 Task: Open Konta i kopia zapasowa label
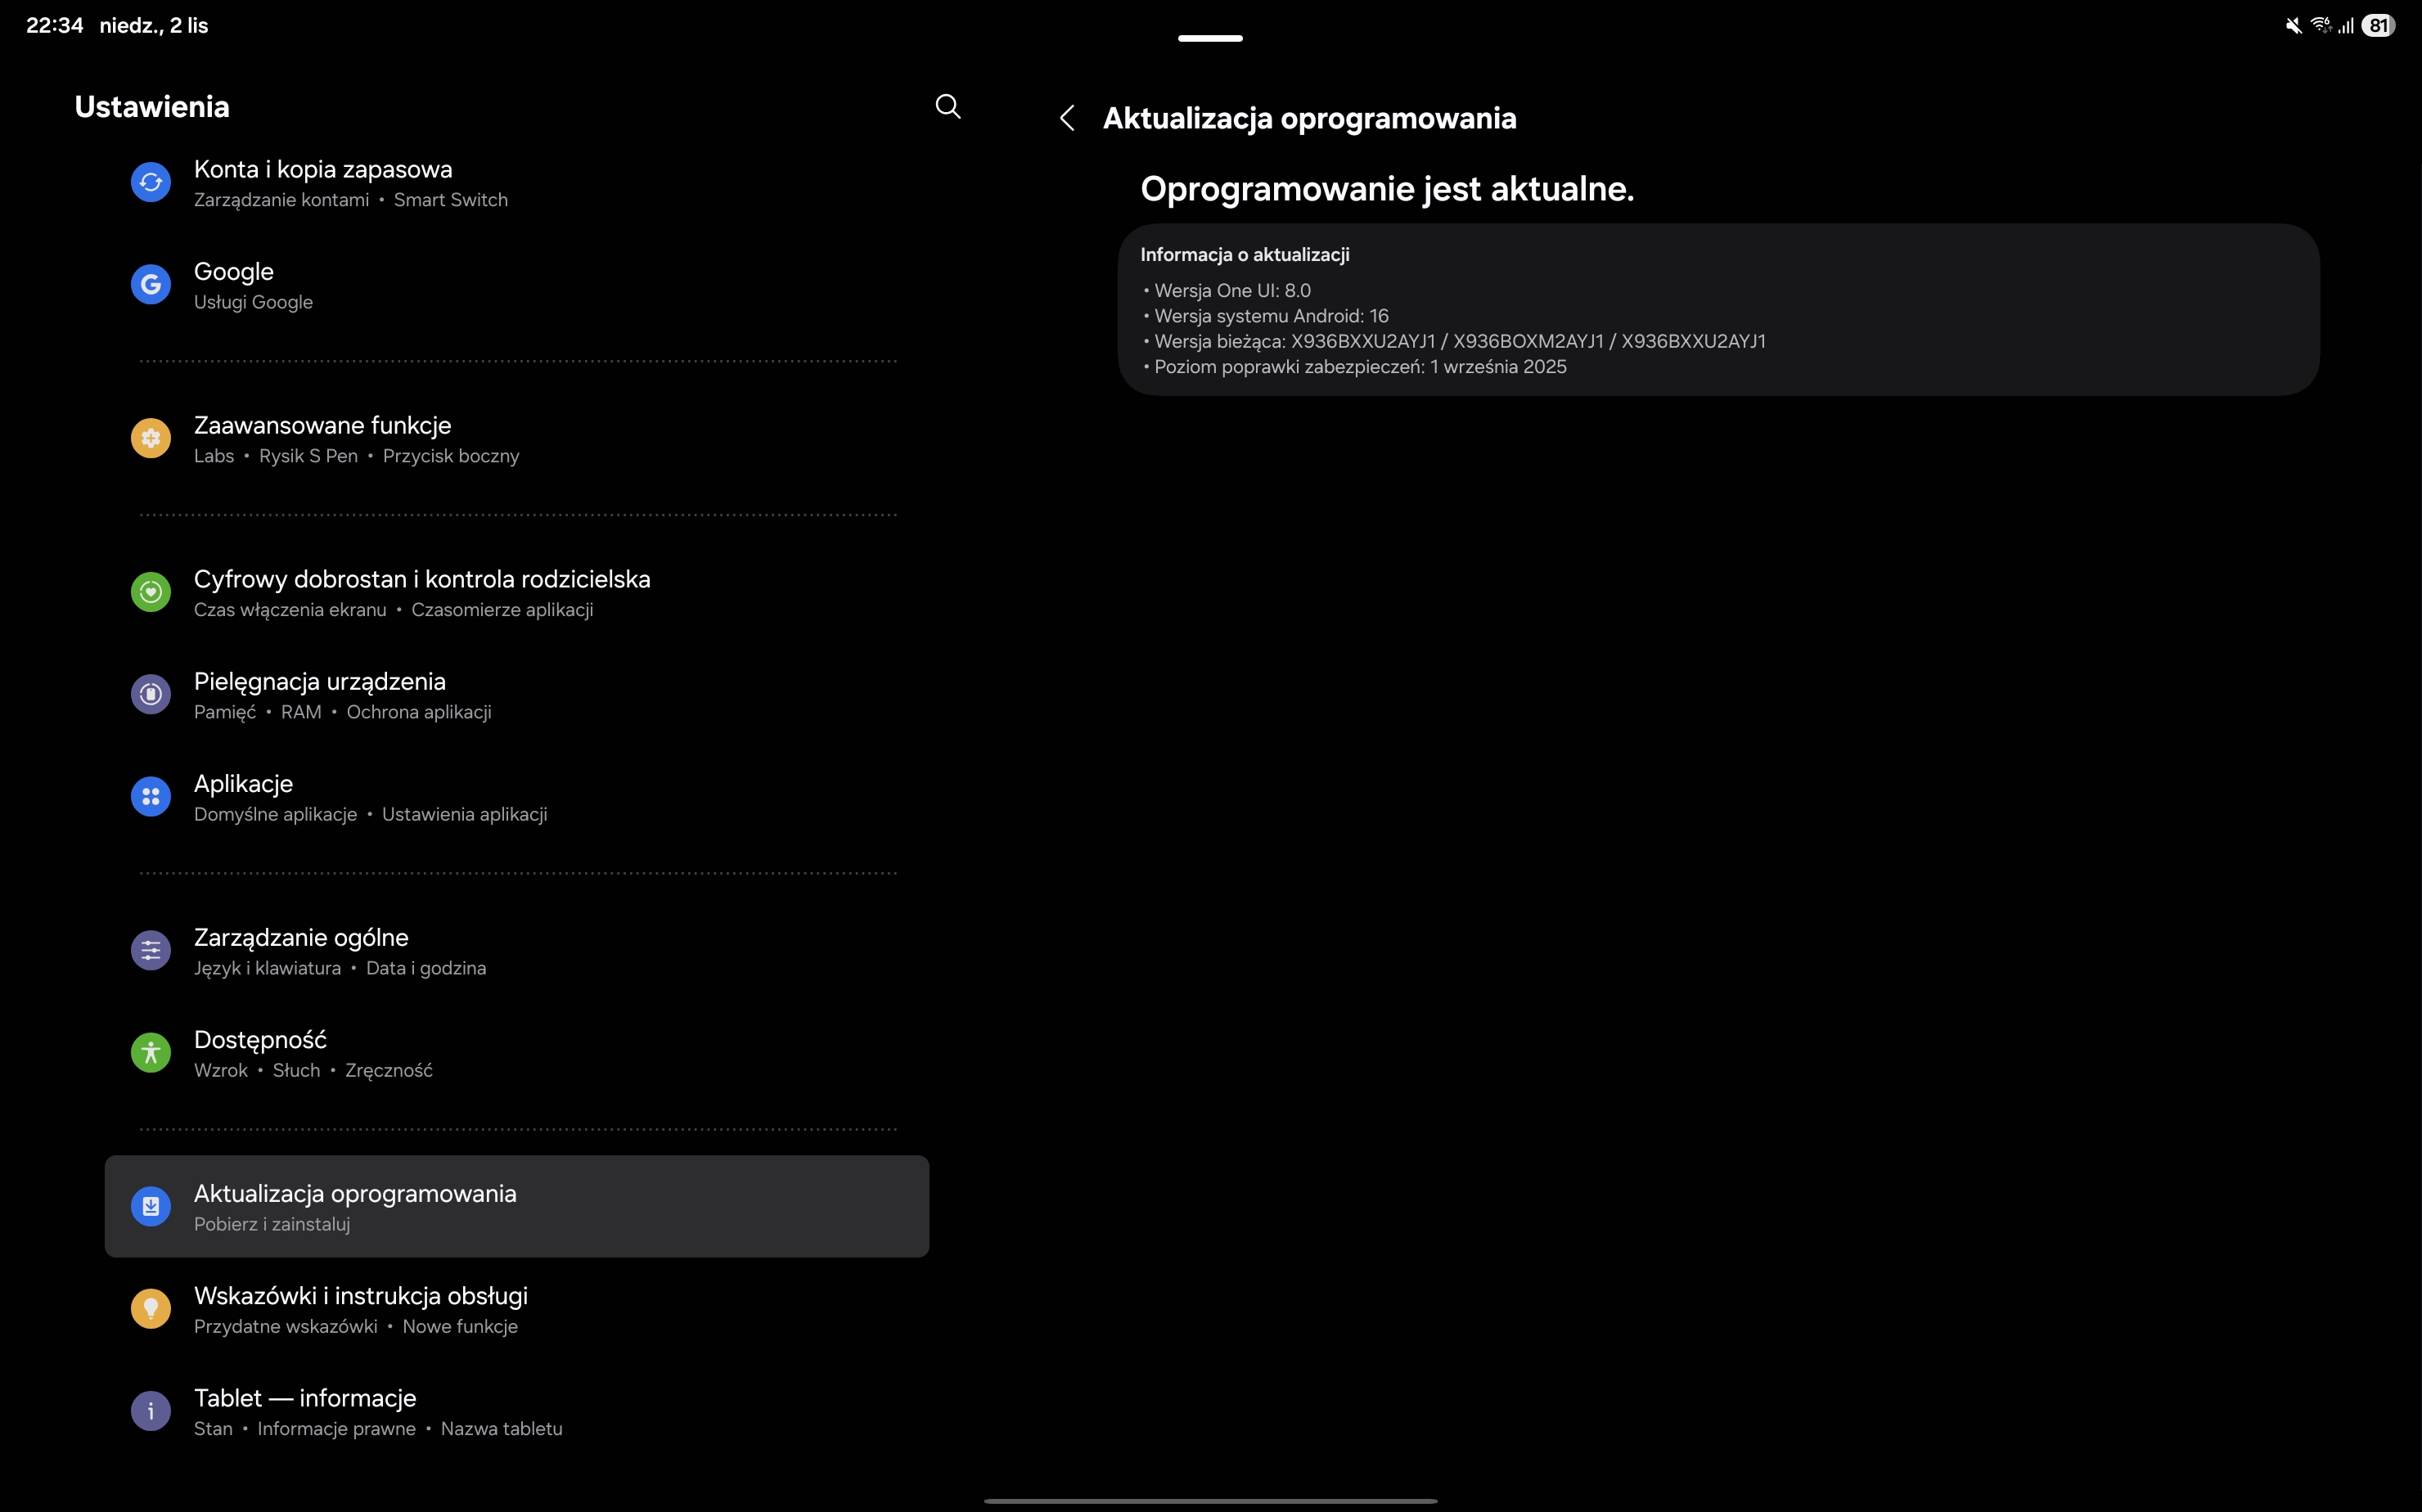coord(323,170)
